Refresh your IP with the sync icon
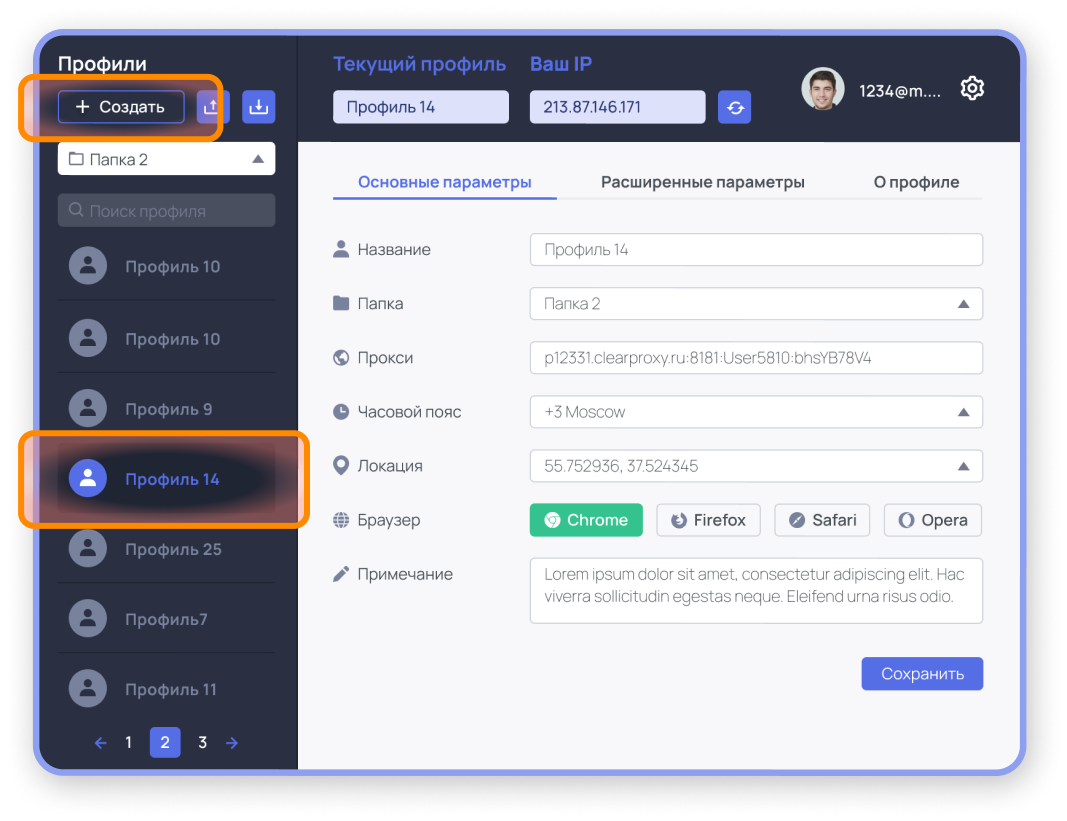The image size is (1067, 821). pyautogui.click(x=735, y=107)
